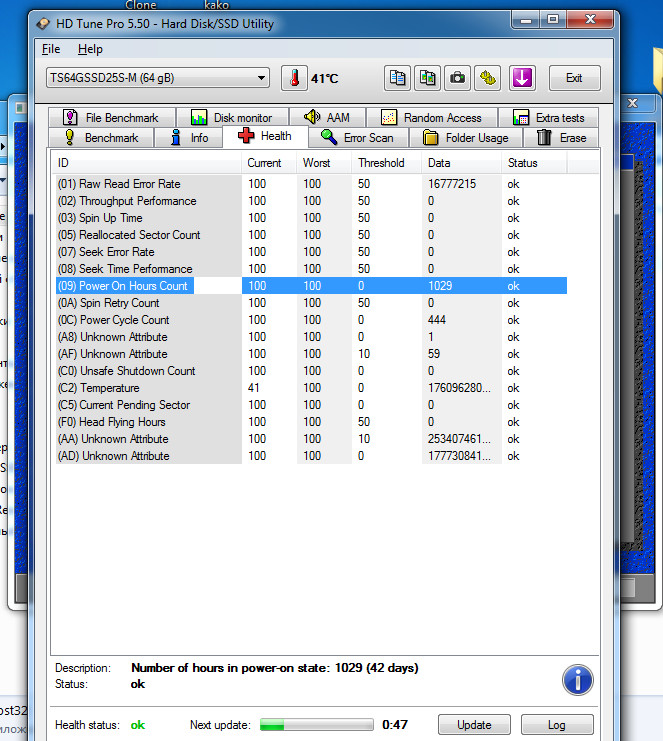Viewport: 663px width, 741px height.
Task: Click the camera save screenshot icon
Action: pos(457,78)
